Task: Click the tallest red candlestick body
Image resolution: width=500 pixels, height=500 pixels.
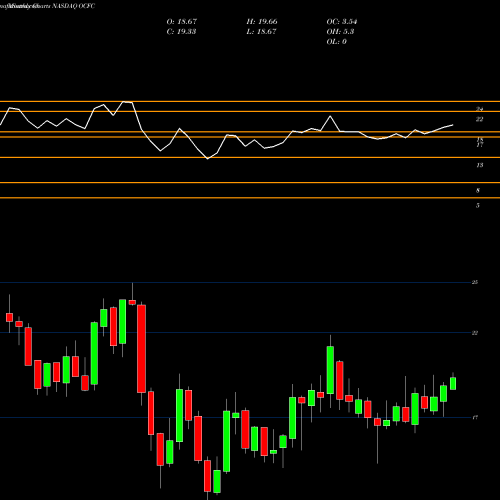Action: [x=142, y=349]
